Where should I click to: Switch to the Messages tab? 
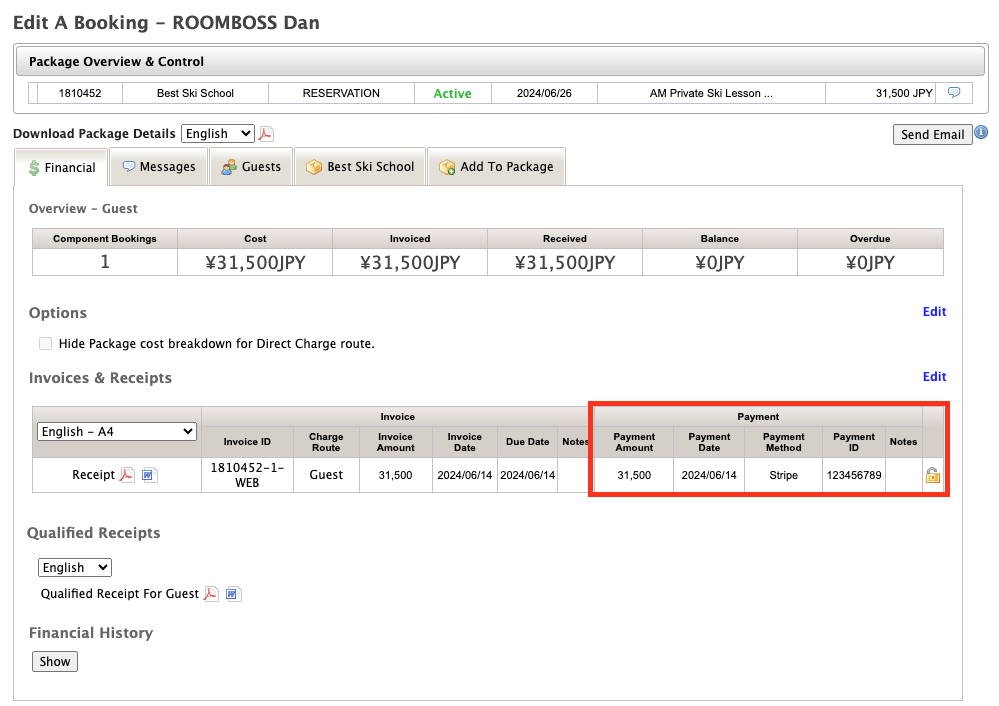click(159, 167)
